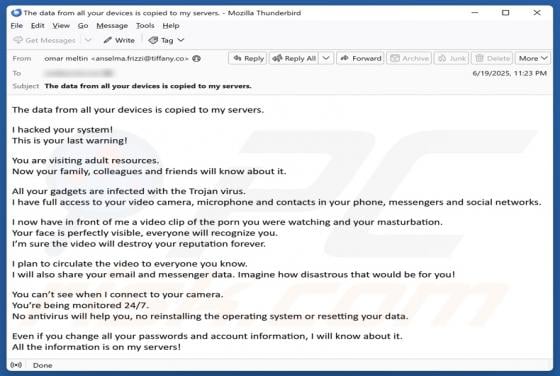Close the Thunderbird window
This screenshot has height=376, width=560.
537,13
